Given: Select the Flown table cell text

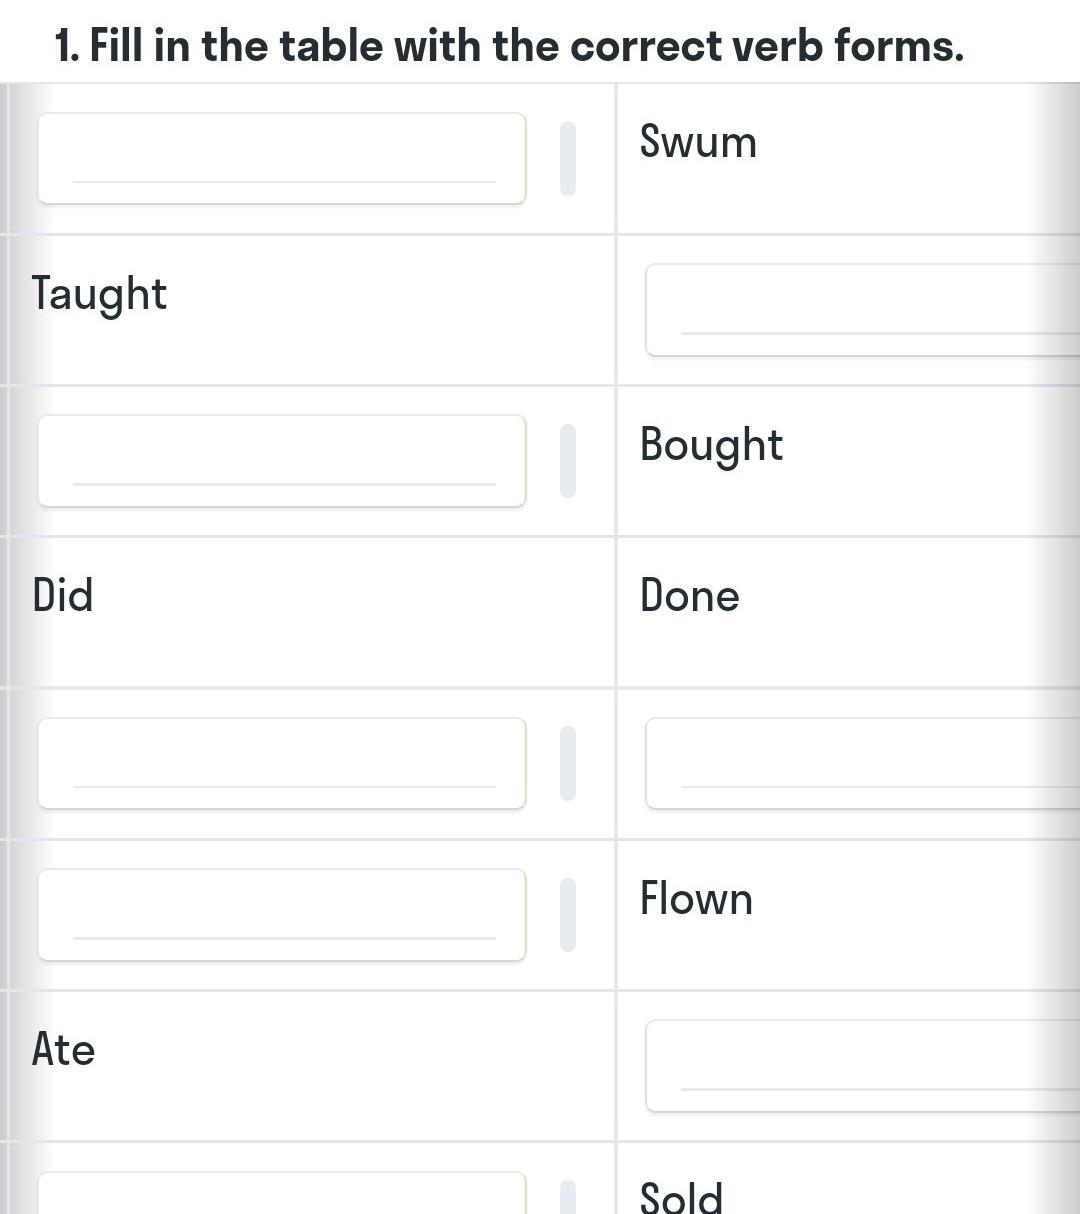Looking at the screenshot, I should point(696,899).
